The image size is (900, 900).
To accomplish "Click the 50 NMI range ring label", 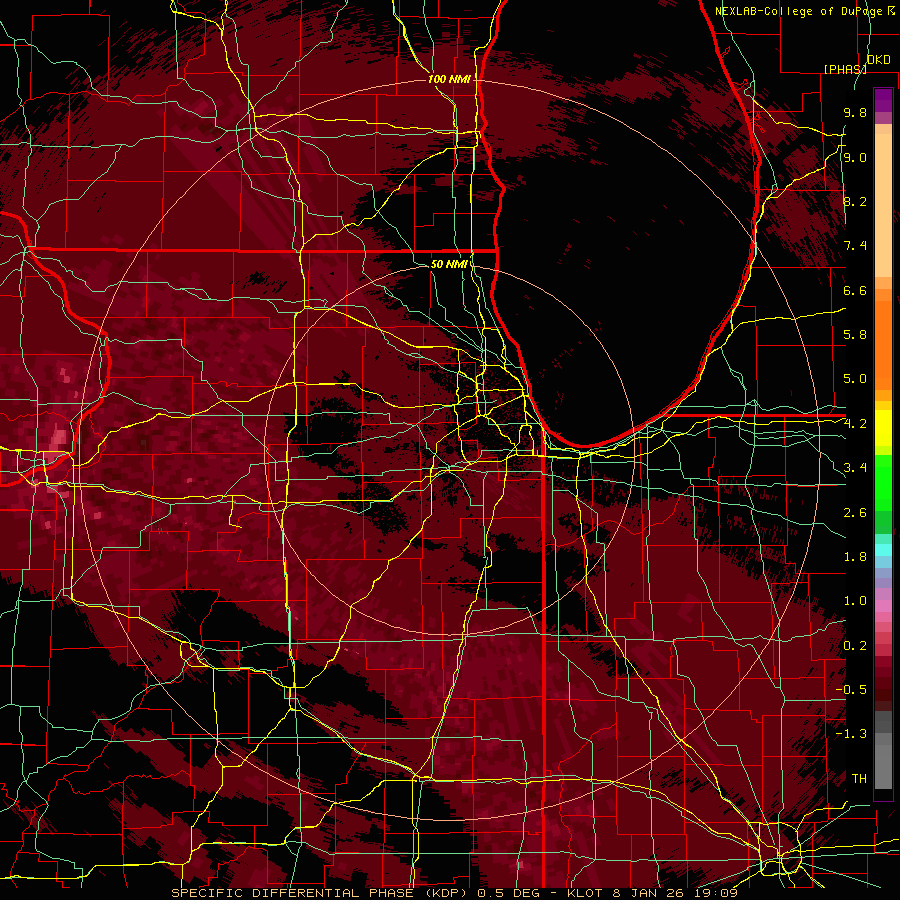I will [449, 264].
